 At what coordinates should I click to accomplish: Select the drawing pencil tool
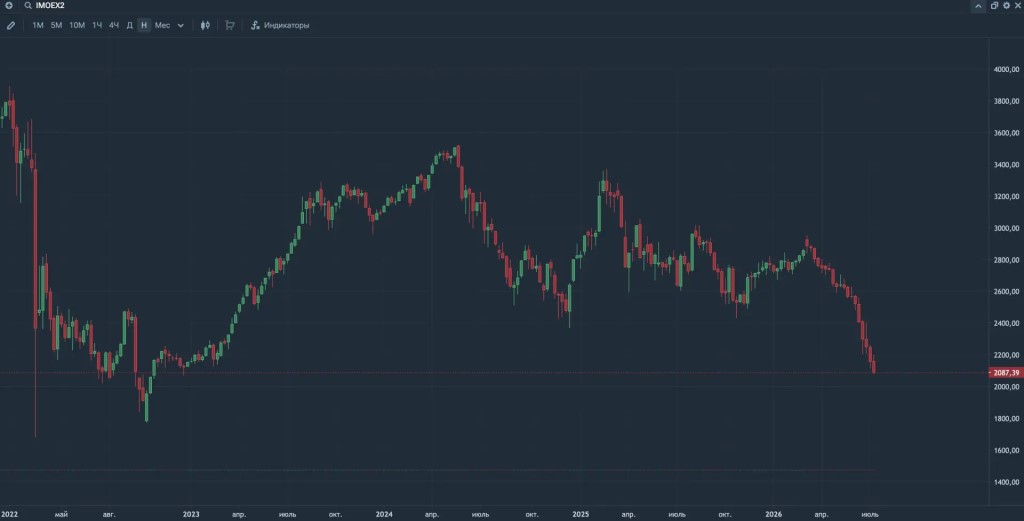[10, 25]
